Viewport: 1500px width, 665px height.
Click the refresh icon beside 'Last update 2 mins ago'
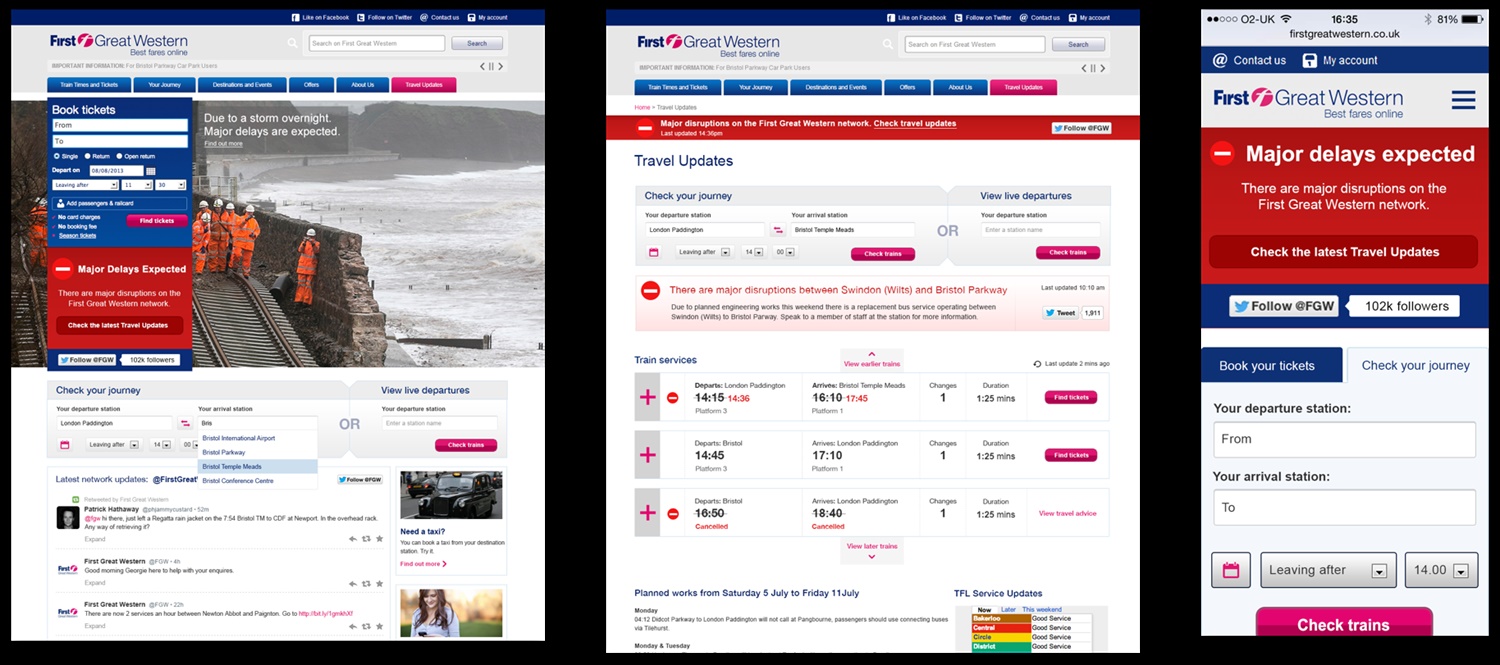pos(1037,364)
